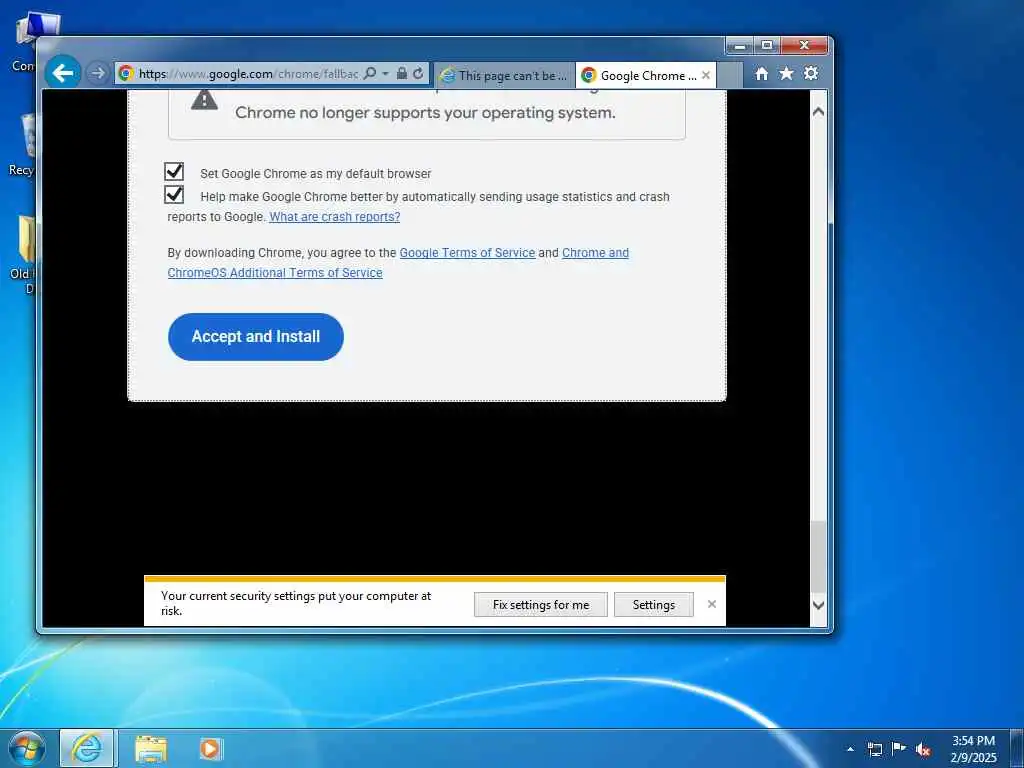This screenshot has width=1024, height=768.
Task: Open Action Center flag icon
Action: coord(899,748)
